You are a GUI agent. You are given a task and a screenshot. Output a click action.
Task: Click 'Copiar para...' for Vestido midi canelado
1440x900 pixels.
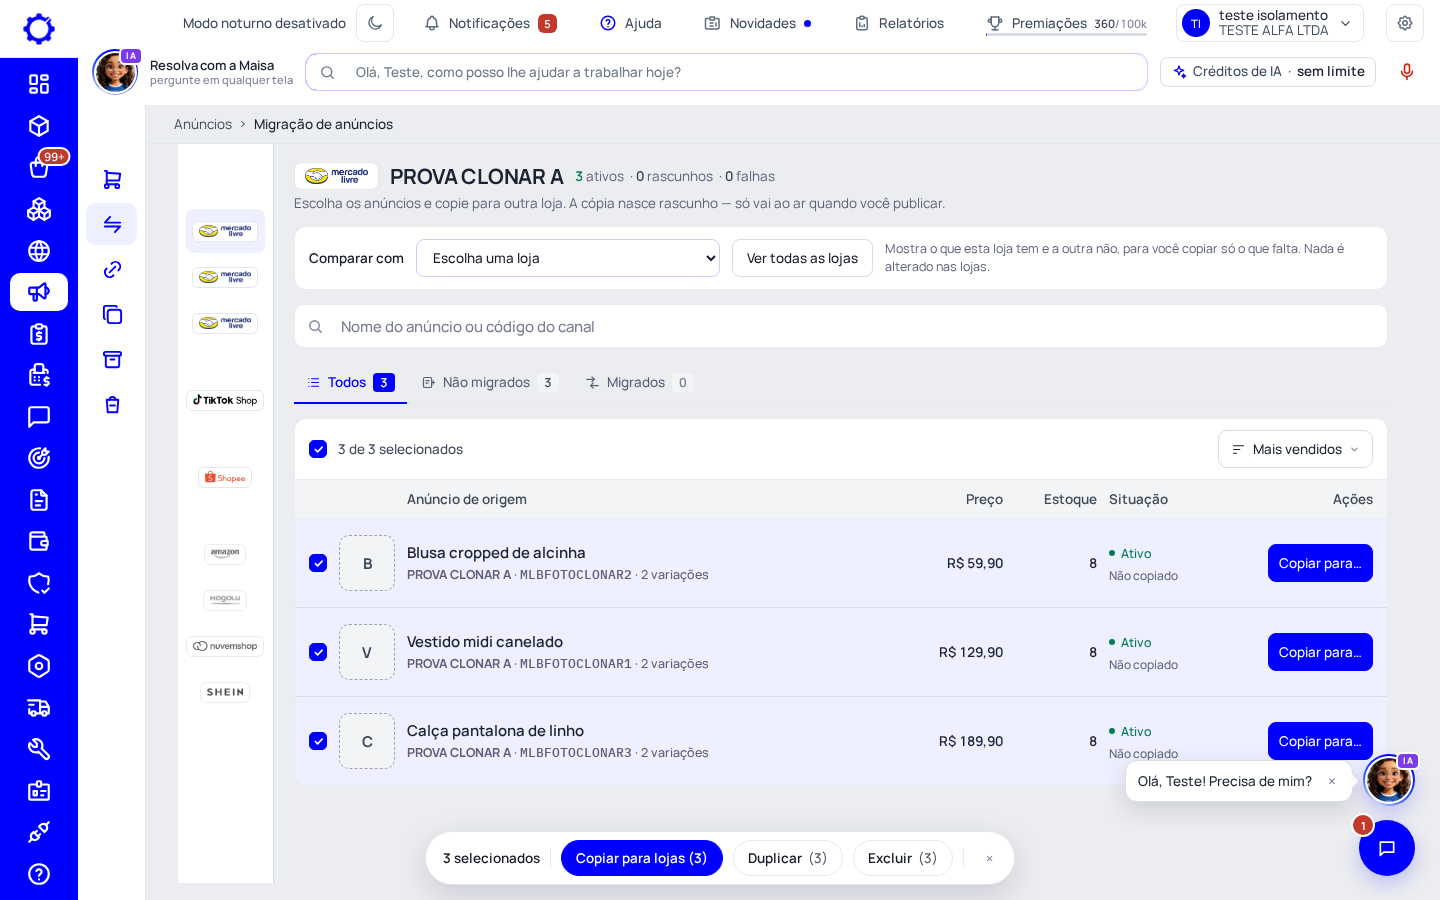(x=1320, y=652)
